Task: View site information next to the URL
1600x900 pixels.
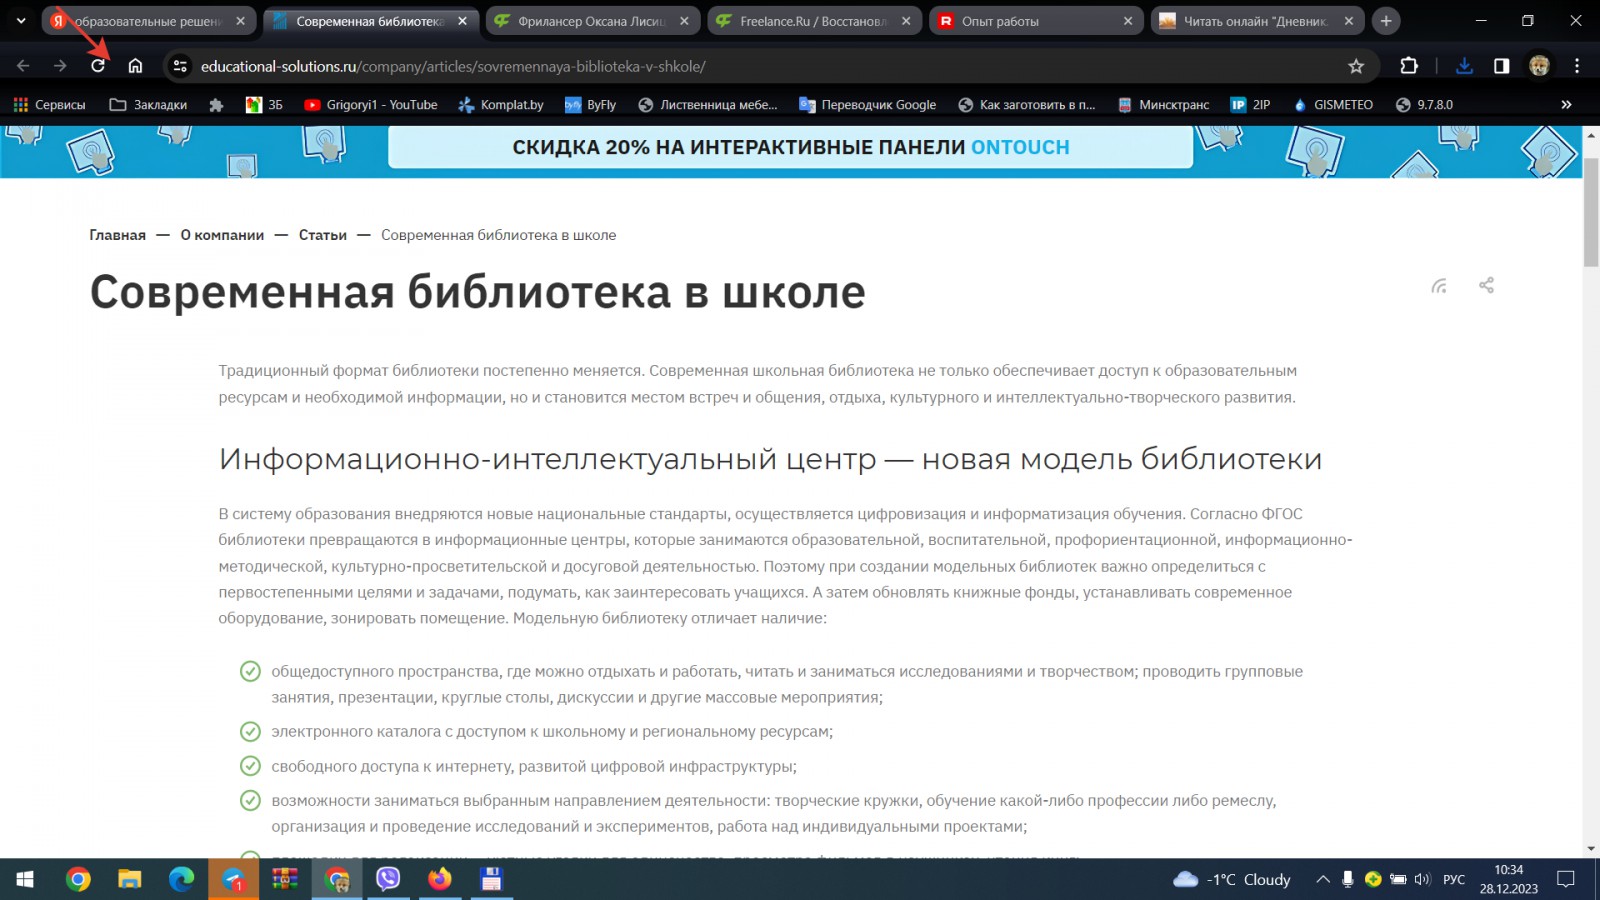Action: pos(180,66)
